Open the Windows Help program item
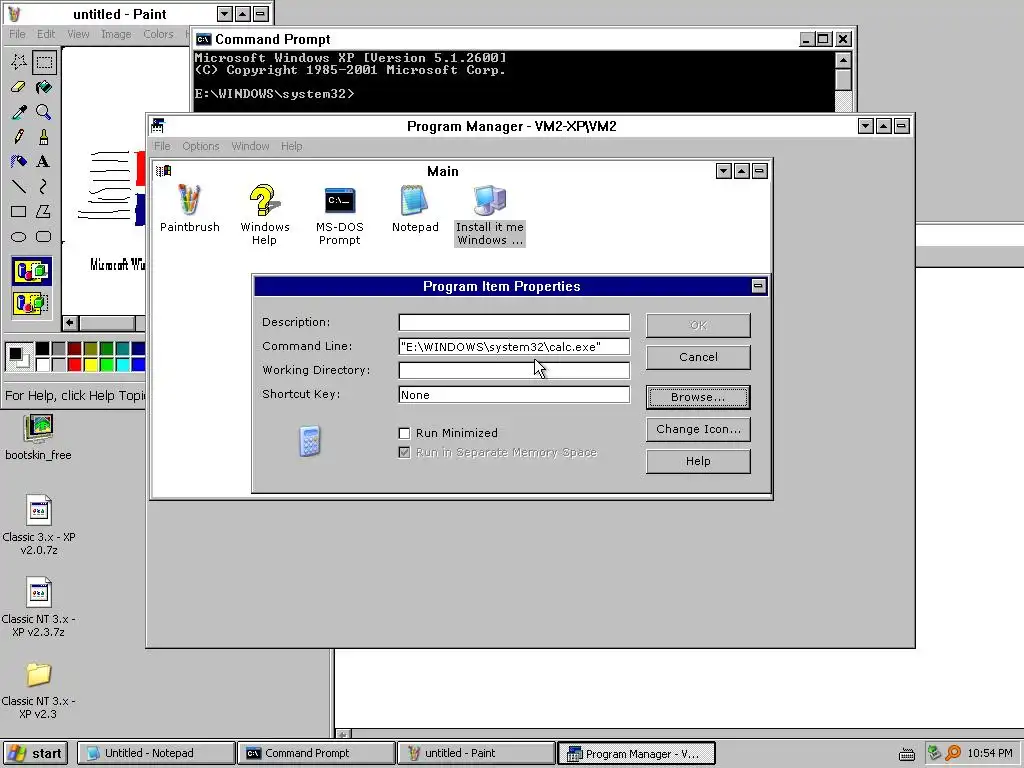The height and width of the screenshot is (768, 1024). (264, 215)
